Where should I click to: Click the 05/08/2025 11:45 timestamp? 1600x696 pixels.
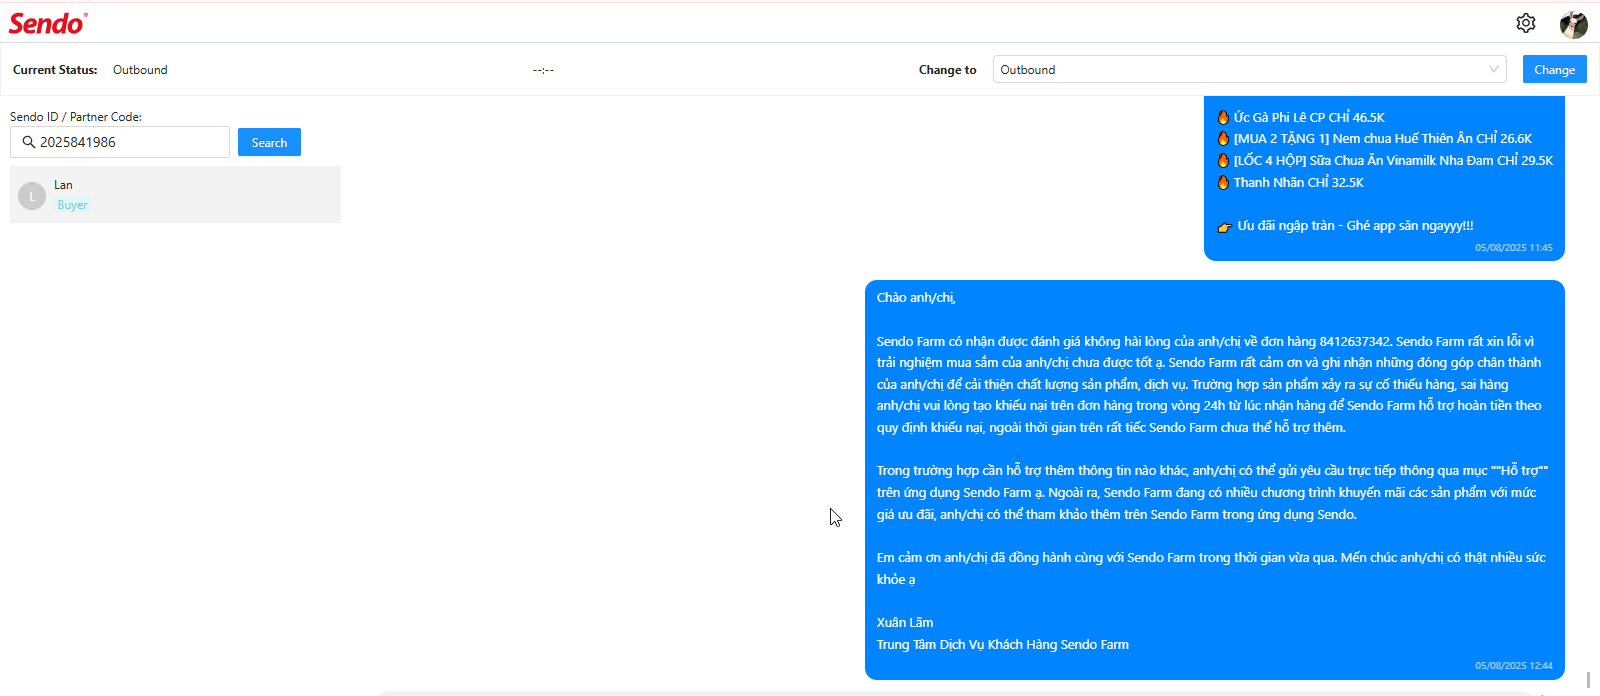coord(1514,247)
